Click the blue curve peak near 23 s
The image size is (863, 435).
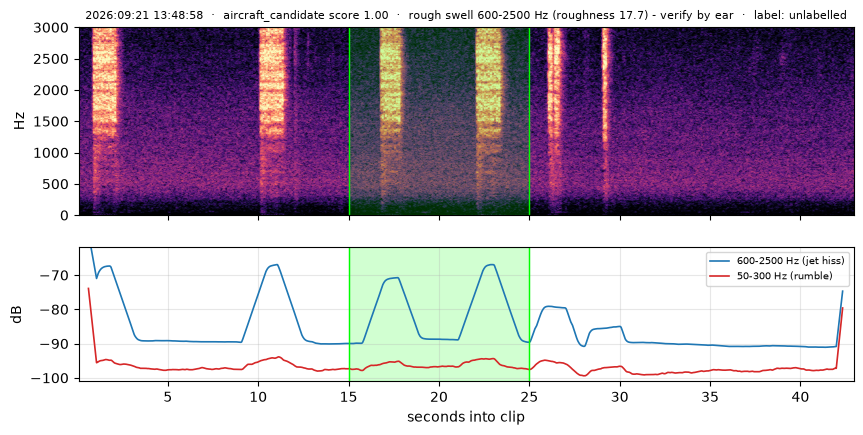click(x=490, y=265)
